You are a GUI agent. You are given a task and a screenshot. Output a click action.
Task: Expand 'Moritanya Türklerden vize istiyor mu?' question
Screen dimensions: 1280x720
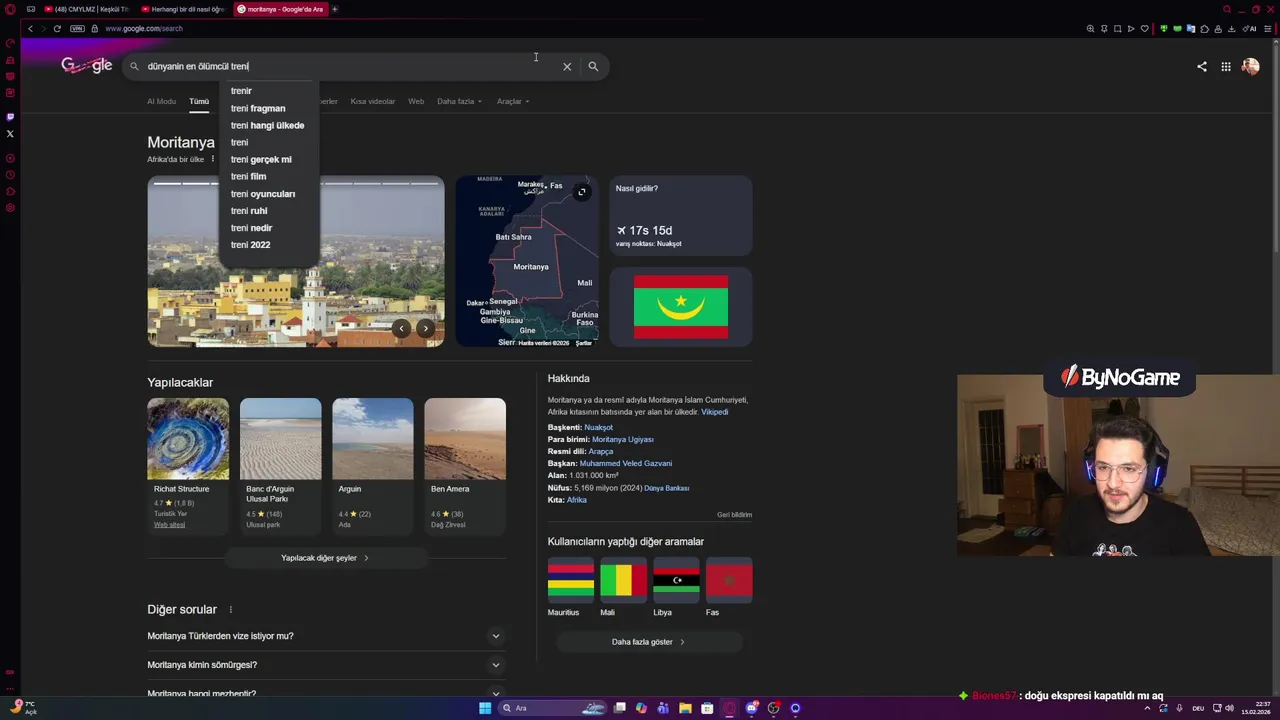(x=324, y=636)
